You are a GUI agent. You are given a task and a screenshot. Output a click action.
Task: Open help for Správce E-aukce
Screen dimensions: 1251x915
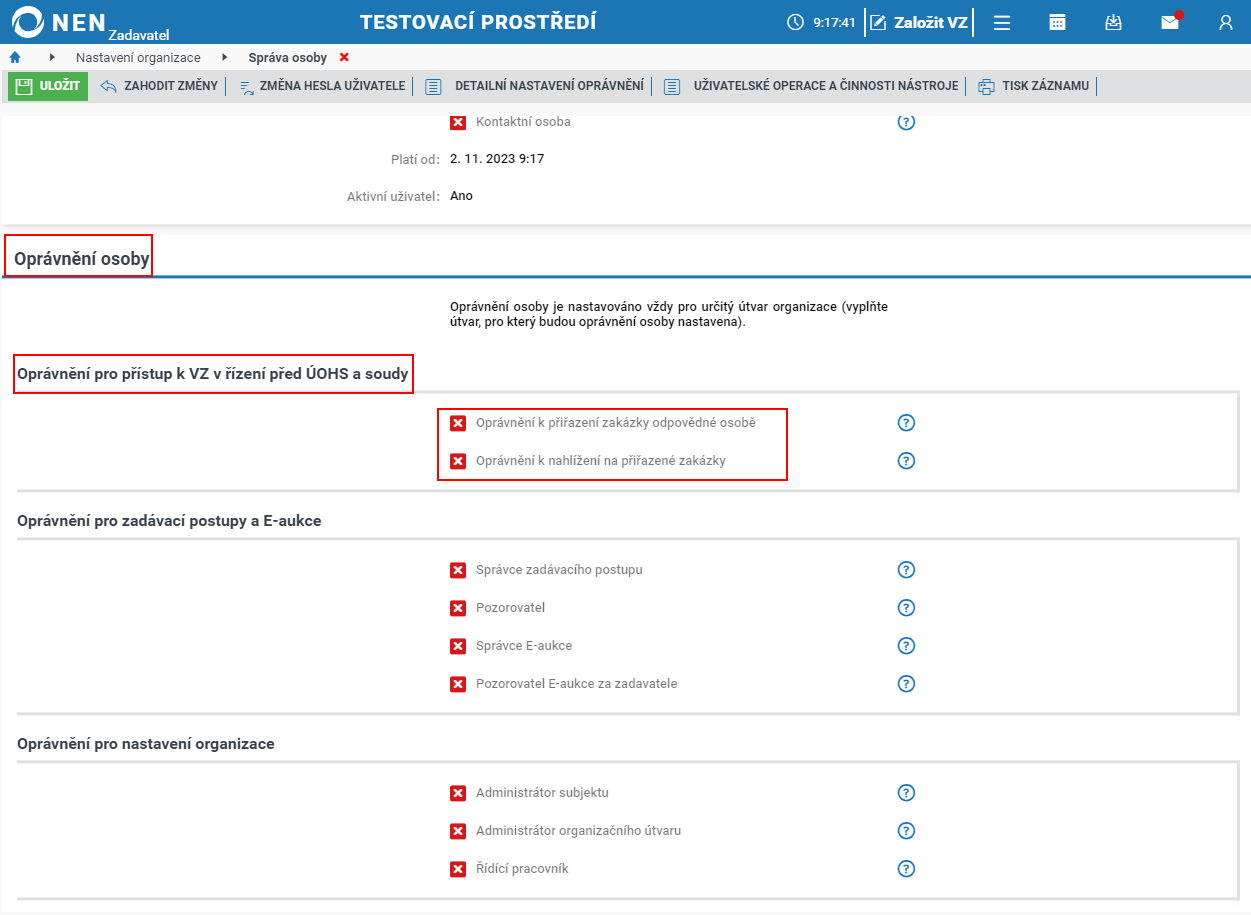907,646
